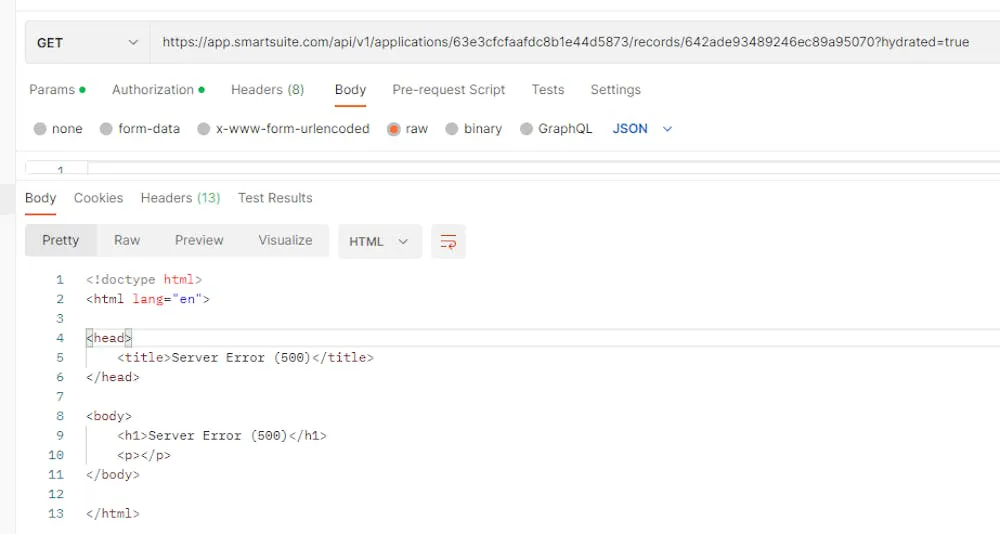Screen dimensions: 1000x534
Task: Click the empty <p></p> line
Action: point(144,456)
